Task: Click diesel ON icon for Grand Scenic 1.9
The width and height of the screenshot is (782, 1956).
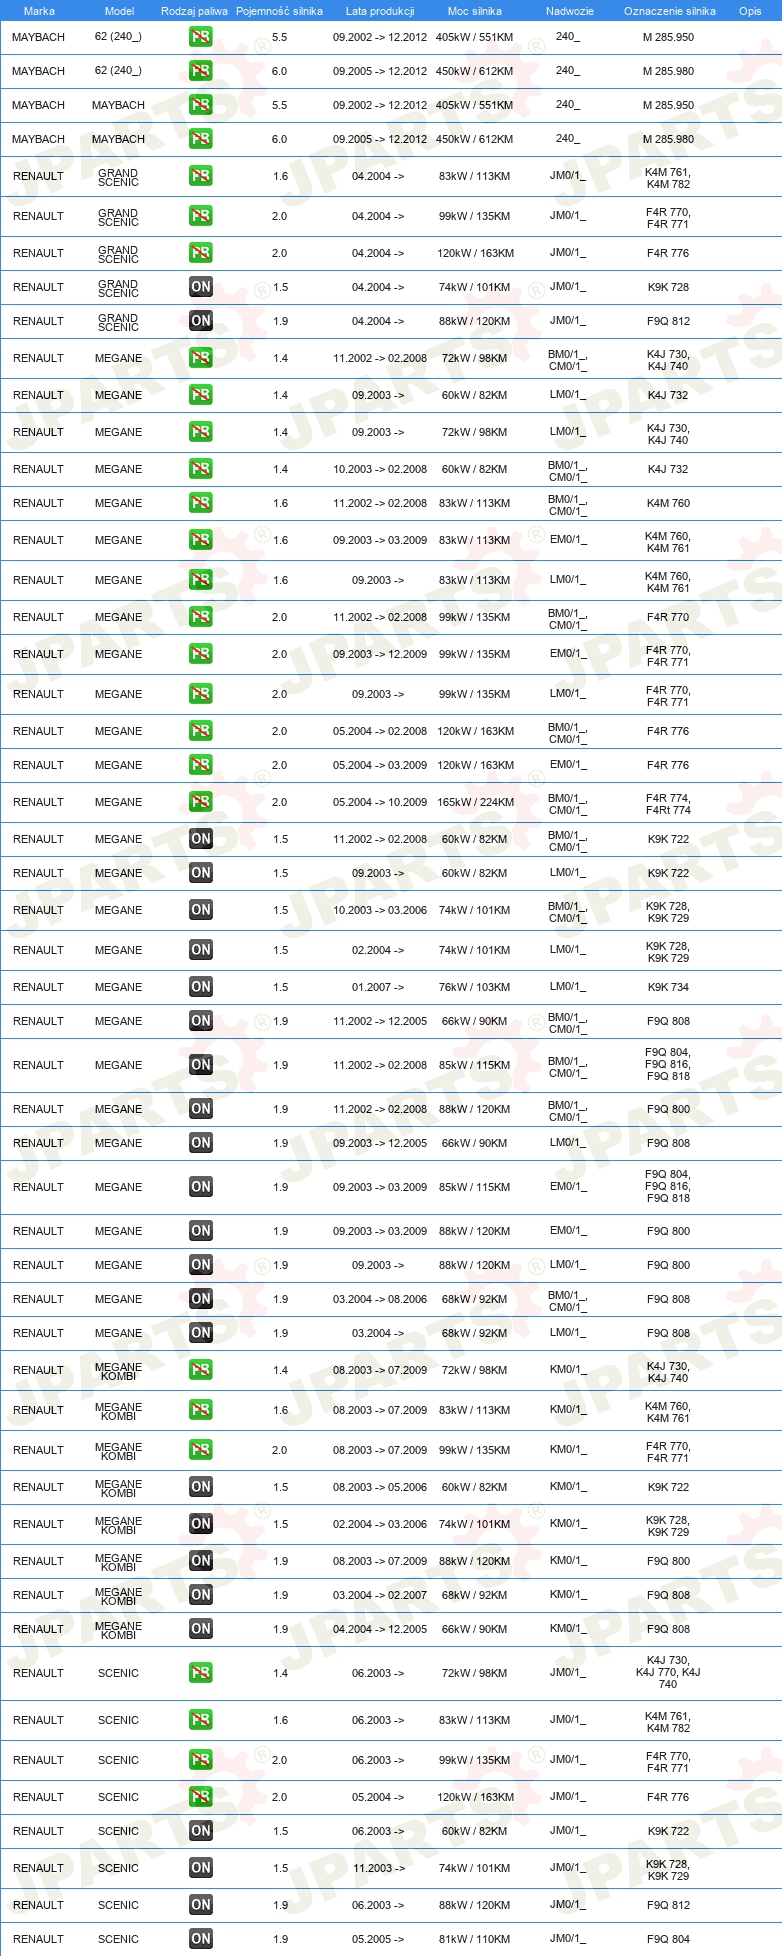Action: pos(201,321)
